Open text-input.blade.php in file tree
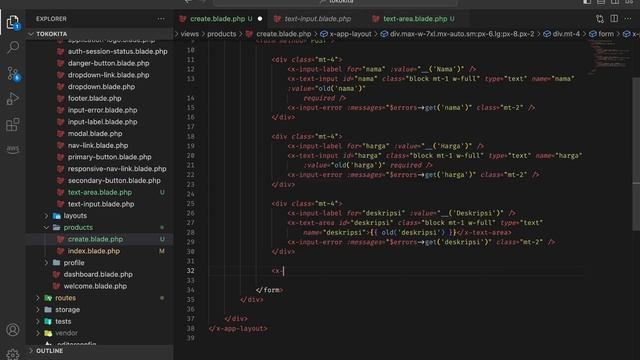This screenshot has height=360, width=640. coord(101,204)
